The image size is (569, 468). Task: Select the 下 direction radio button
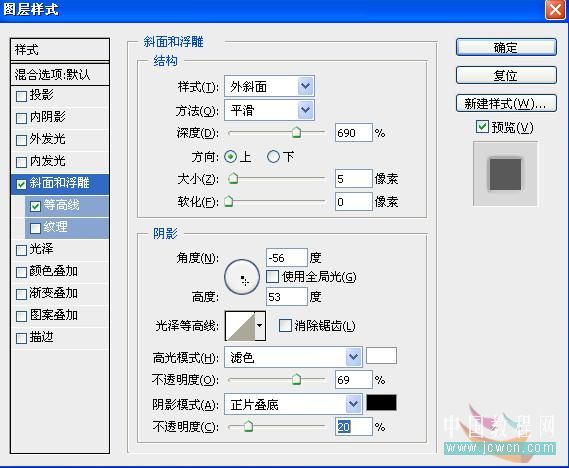(273, 157)
